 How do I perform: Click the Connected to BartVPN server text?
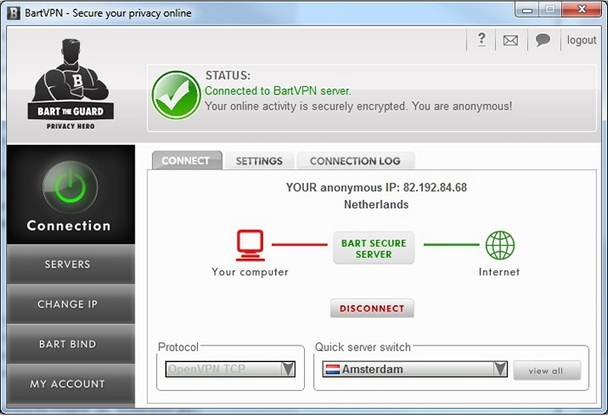[278, 91]
